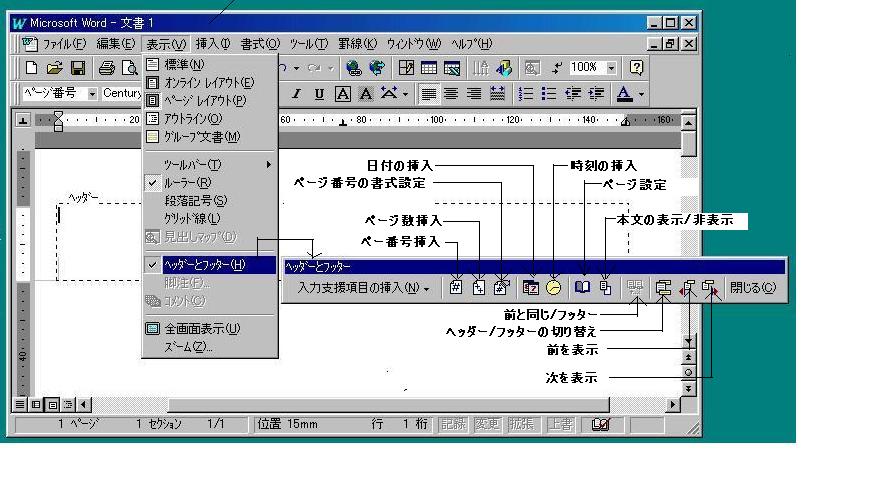
Task: Expand the ツールバー(T) submenu
Action: click(x=209, y=165)
